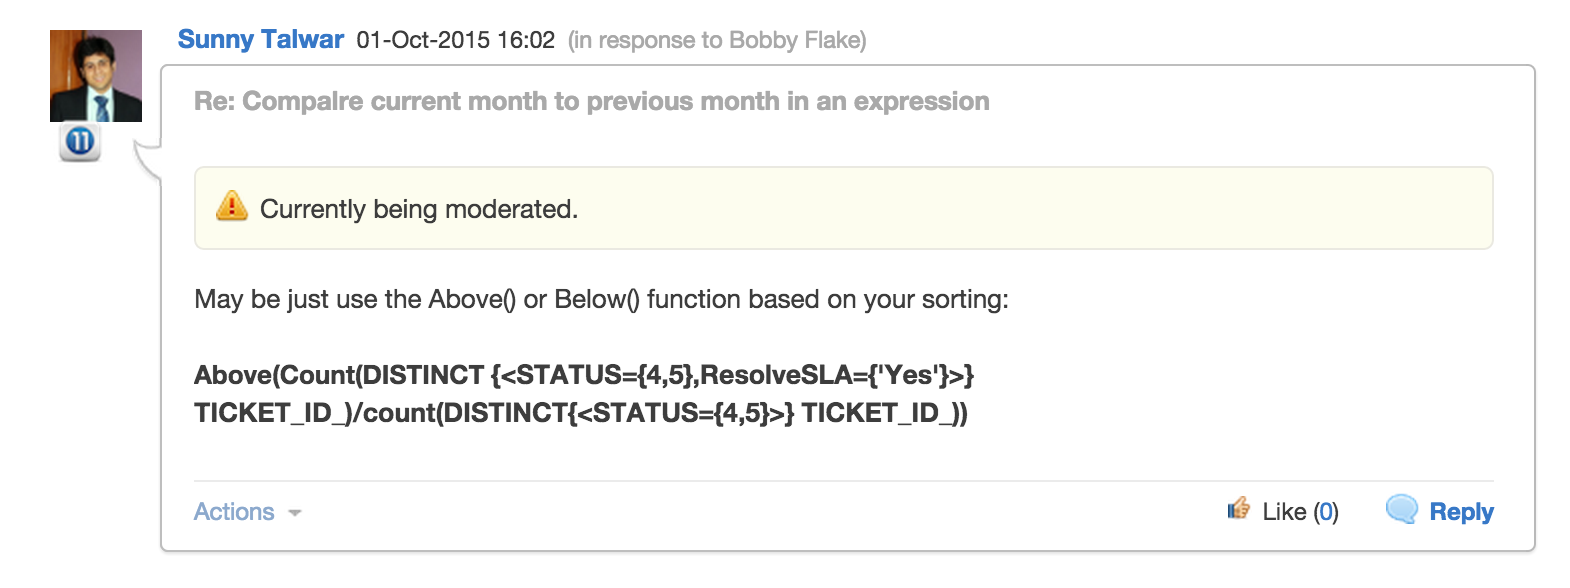Image resolution: width=1570 pixels, height=588 pixels.
Task: Open the Actions menu label
Action: (x=234, y=512)
